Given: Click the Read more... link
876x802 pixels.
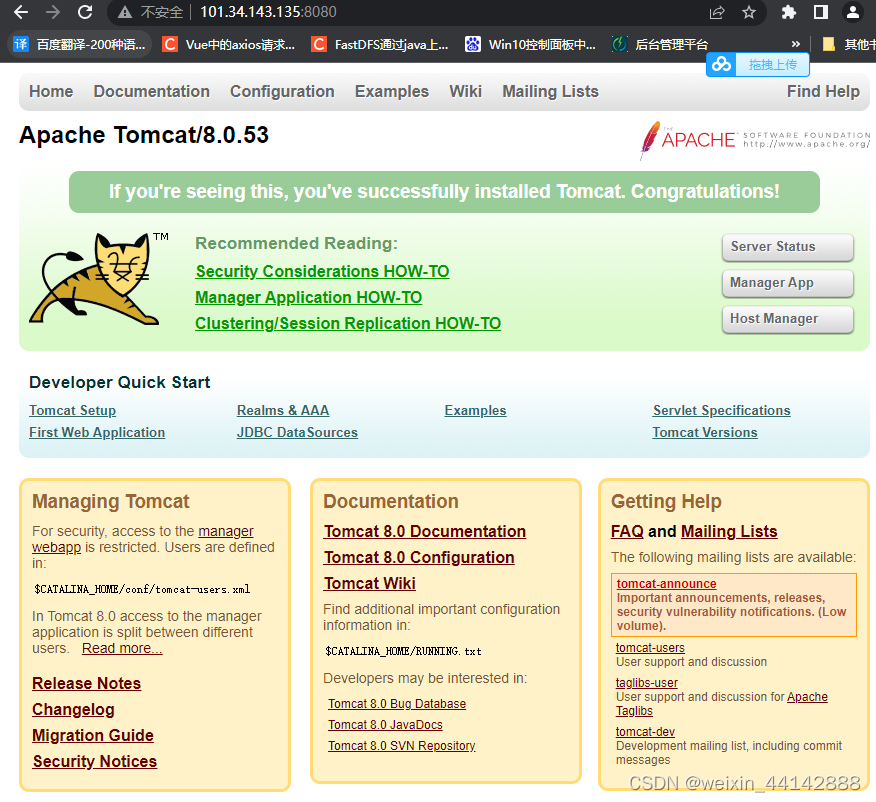Looking at the screenshot, I should [122, 648].
